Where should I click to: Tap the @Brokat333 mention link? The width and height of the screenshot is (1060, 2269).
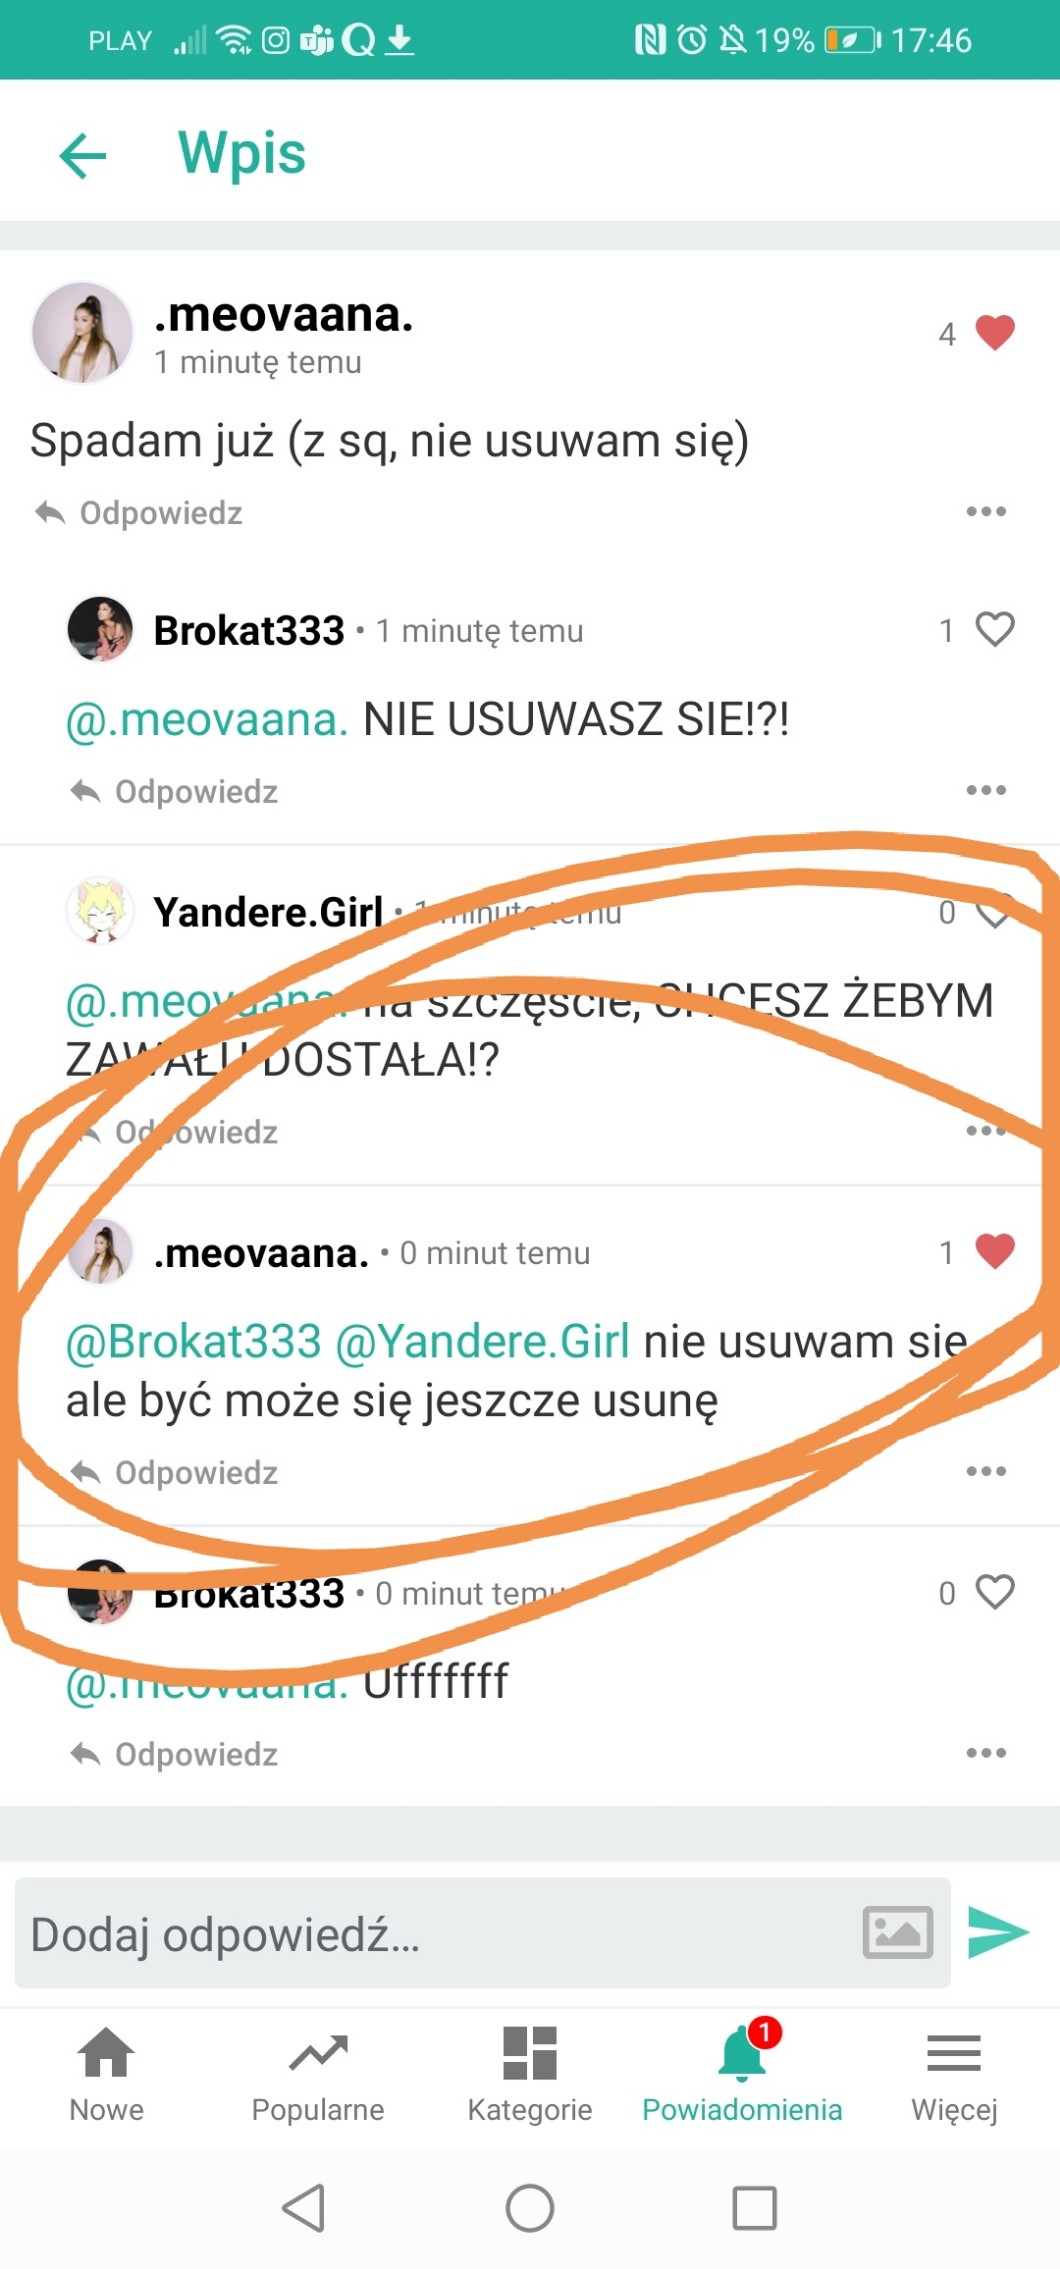[x=194, y=1341]
